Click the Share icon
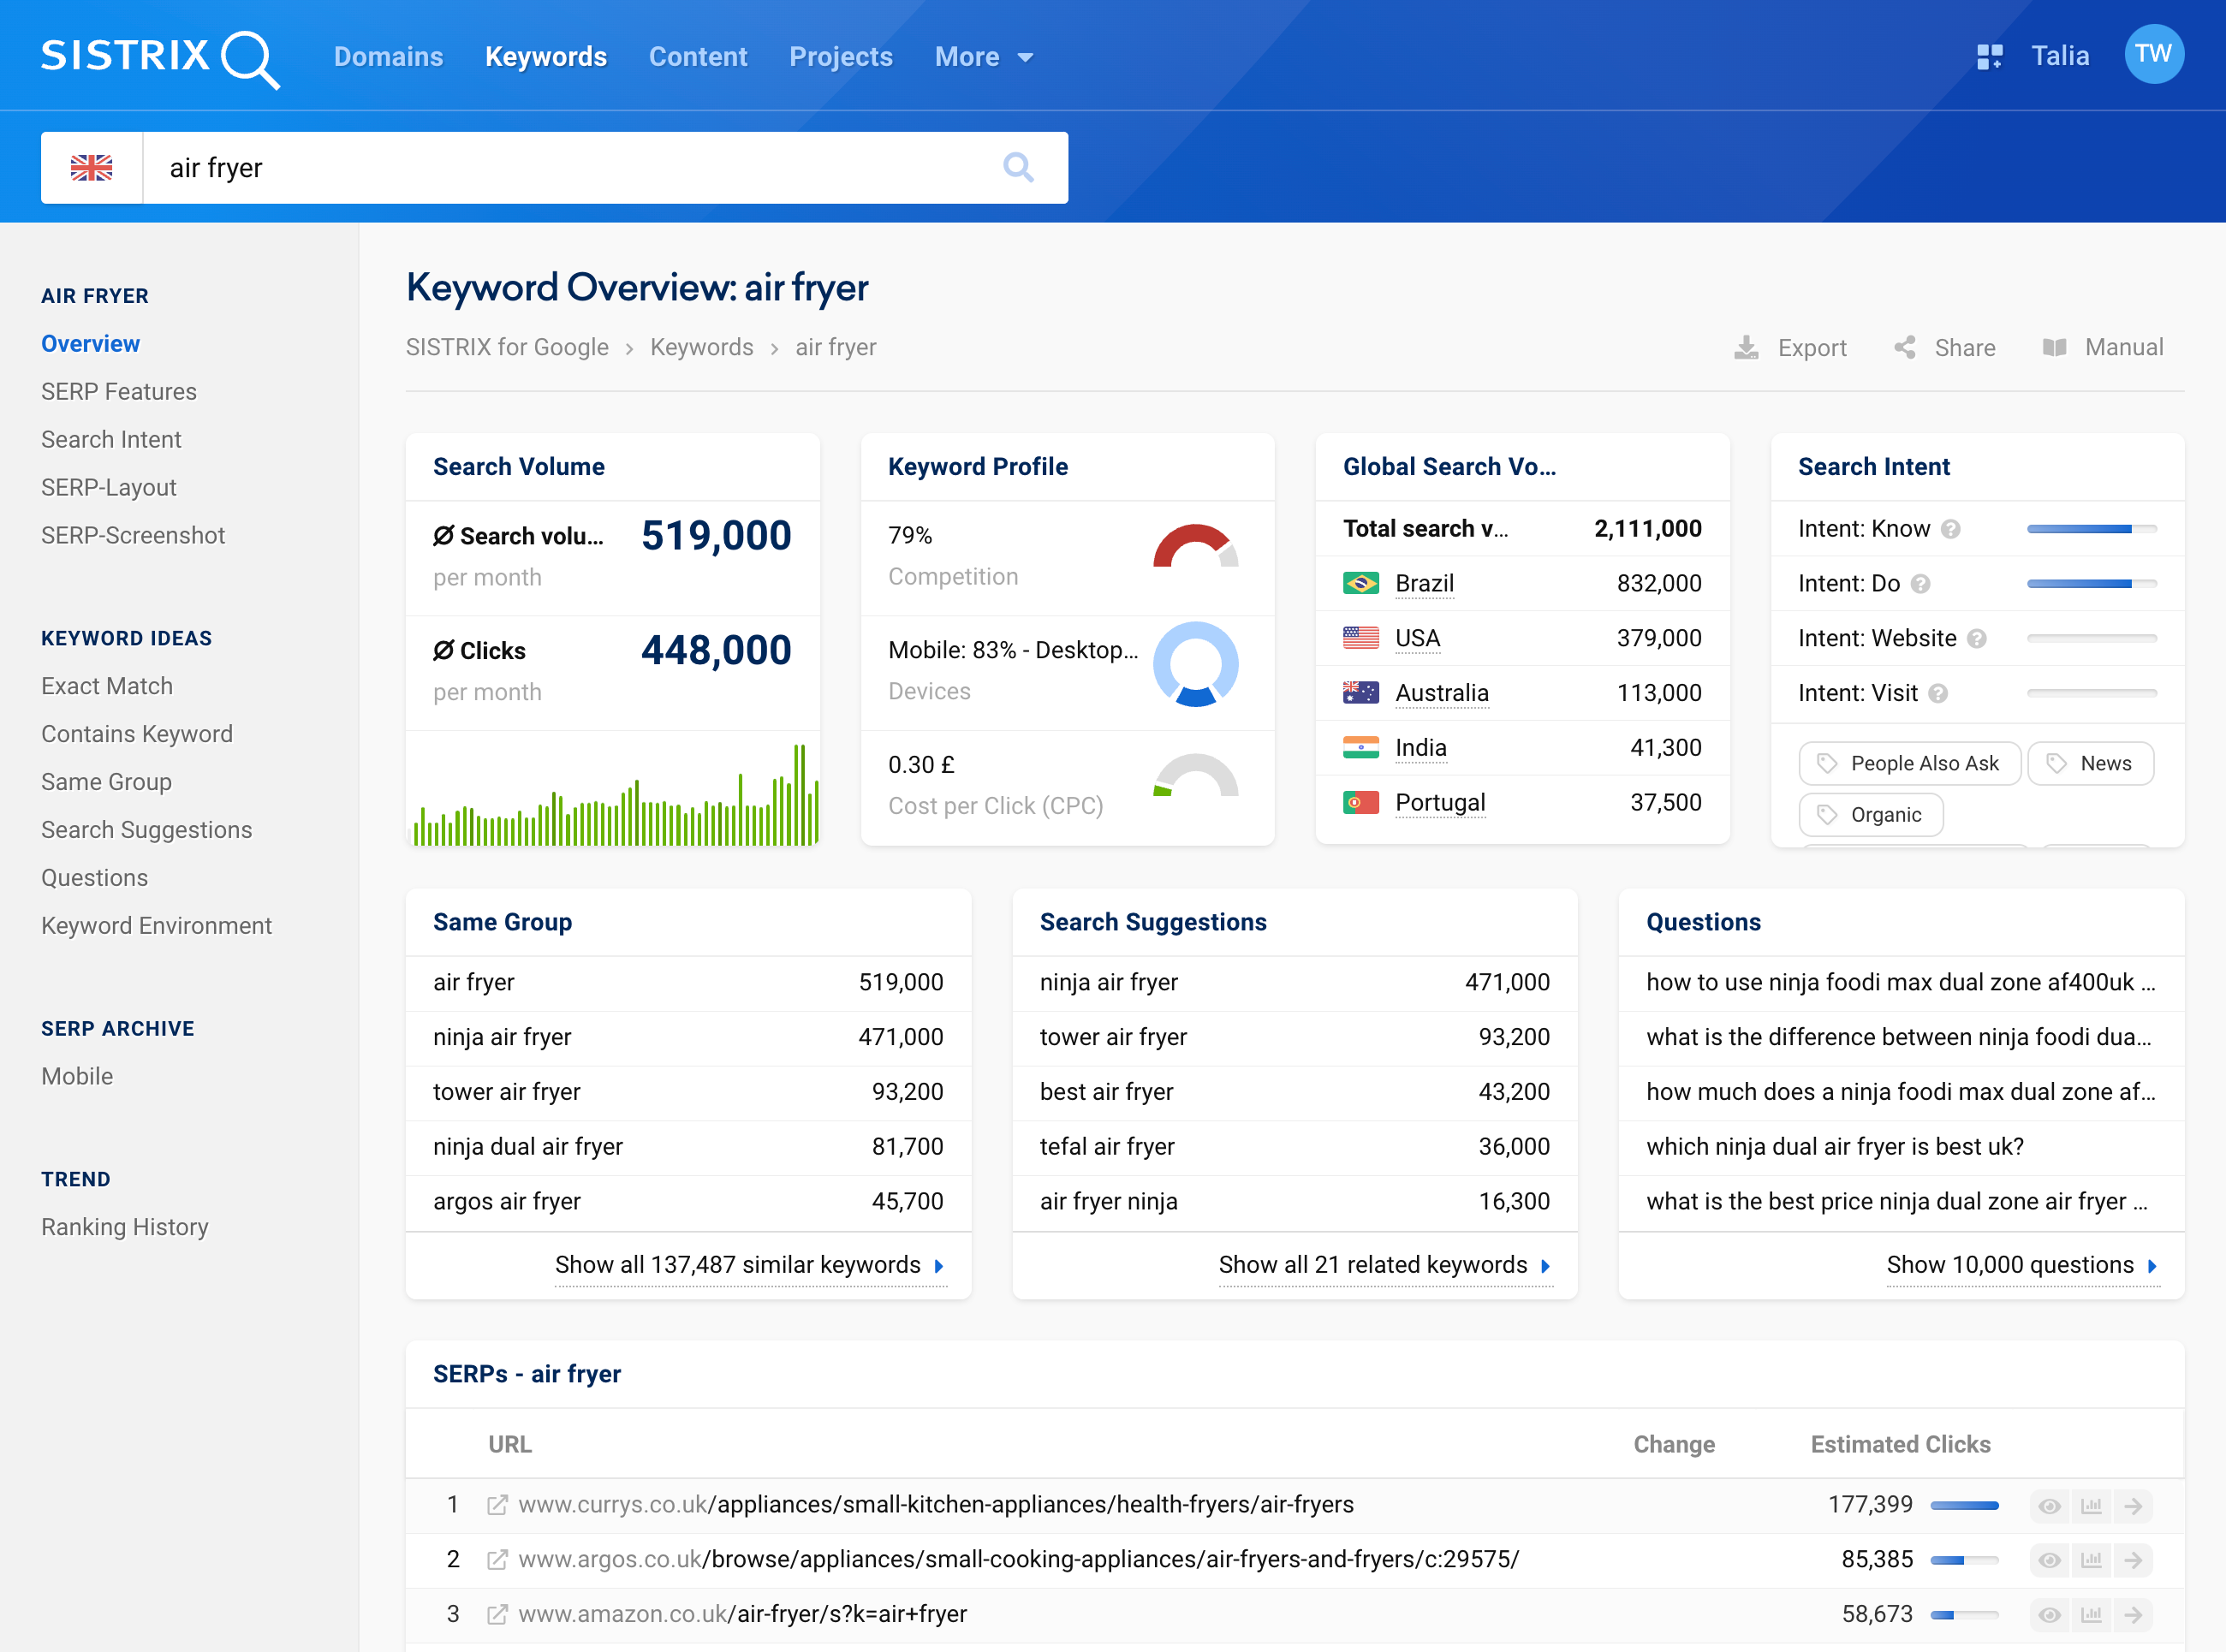2226x1652 pixels. (1905, 347)
